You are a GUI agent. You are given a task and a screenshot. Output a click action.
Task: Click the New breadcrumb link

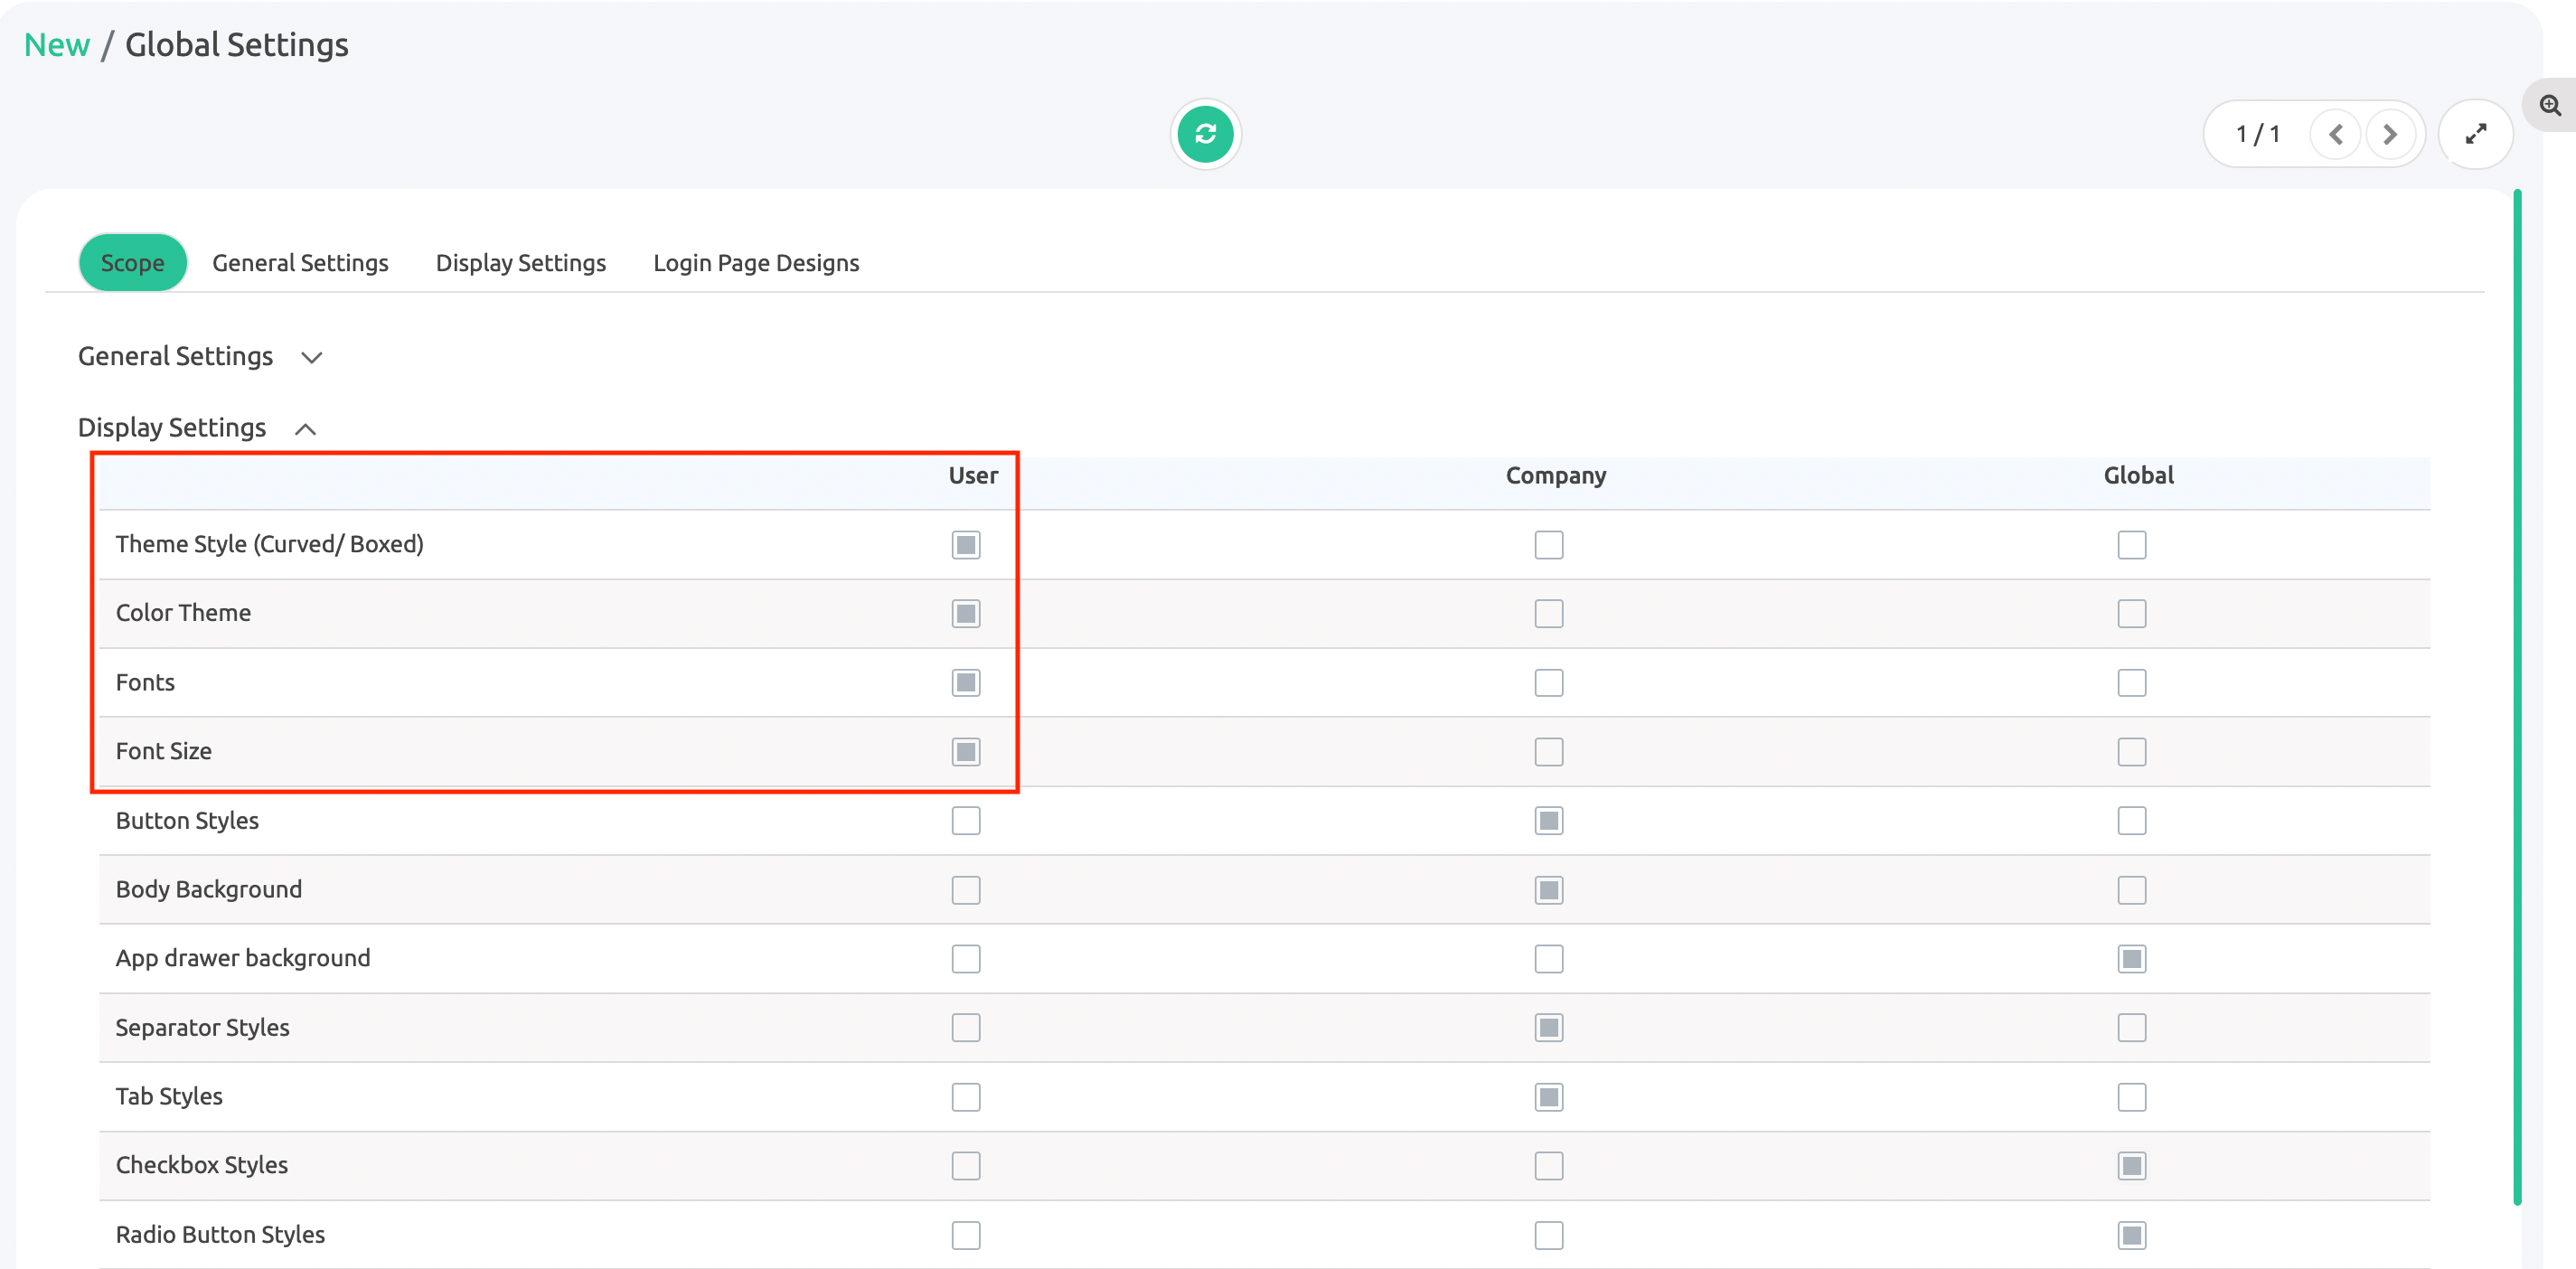(57, 45)
